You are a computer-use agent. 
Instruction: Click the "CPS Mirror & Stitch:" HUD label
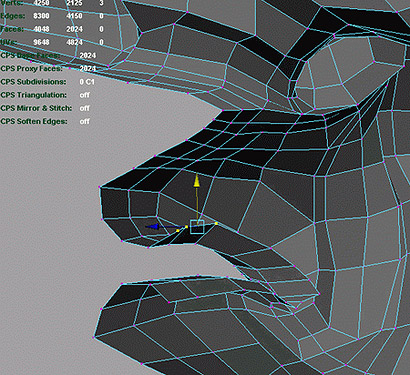pyautogui.click(x=36, y=108)
